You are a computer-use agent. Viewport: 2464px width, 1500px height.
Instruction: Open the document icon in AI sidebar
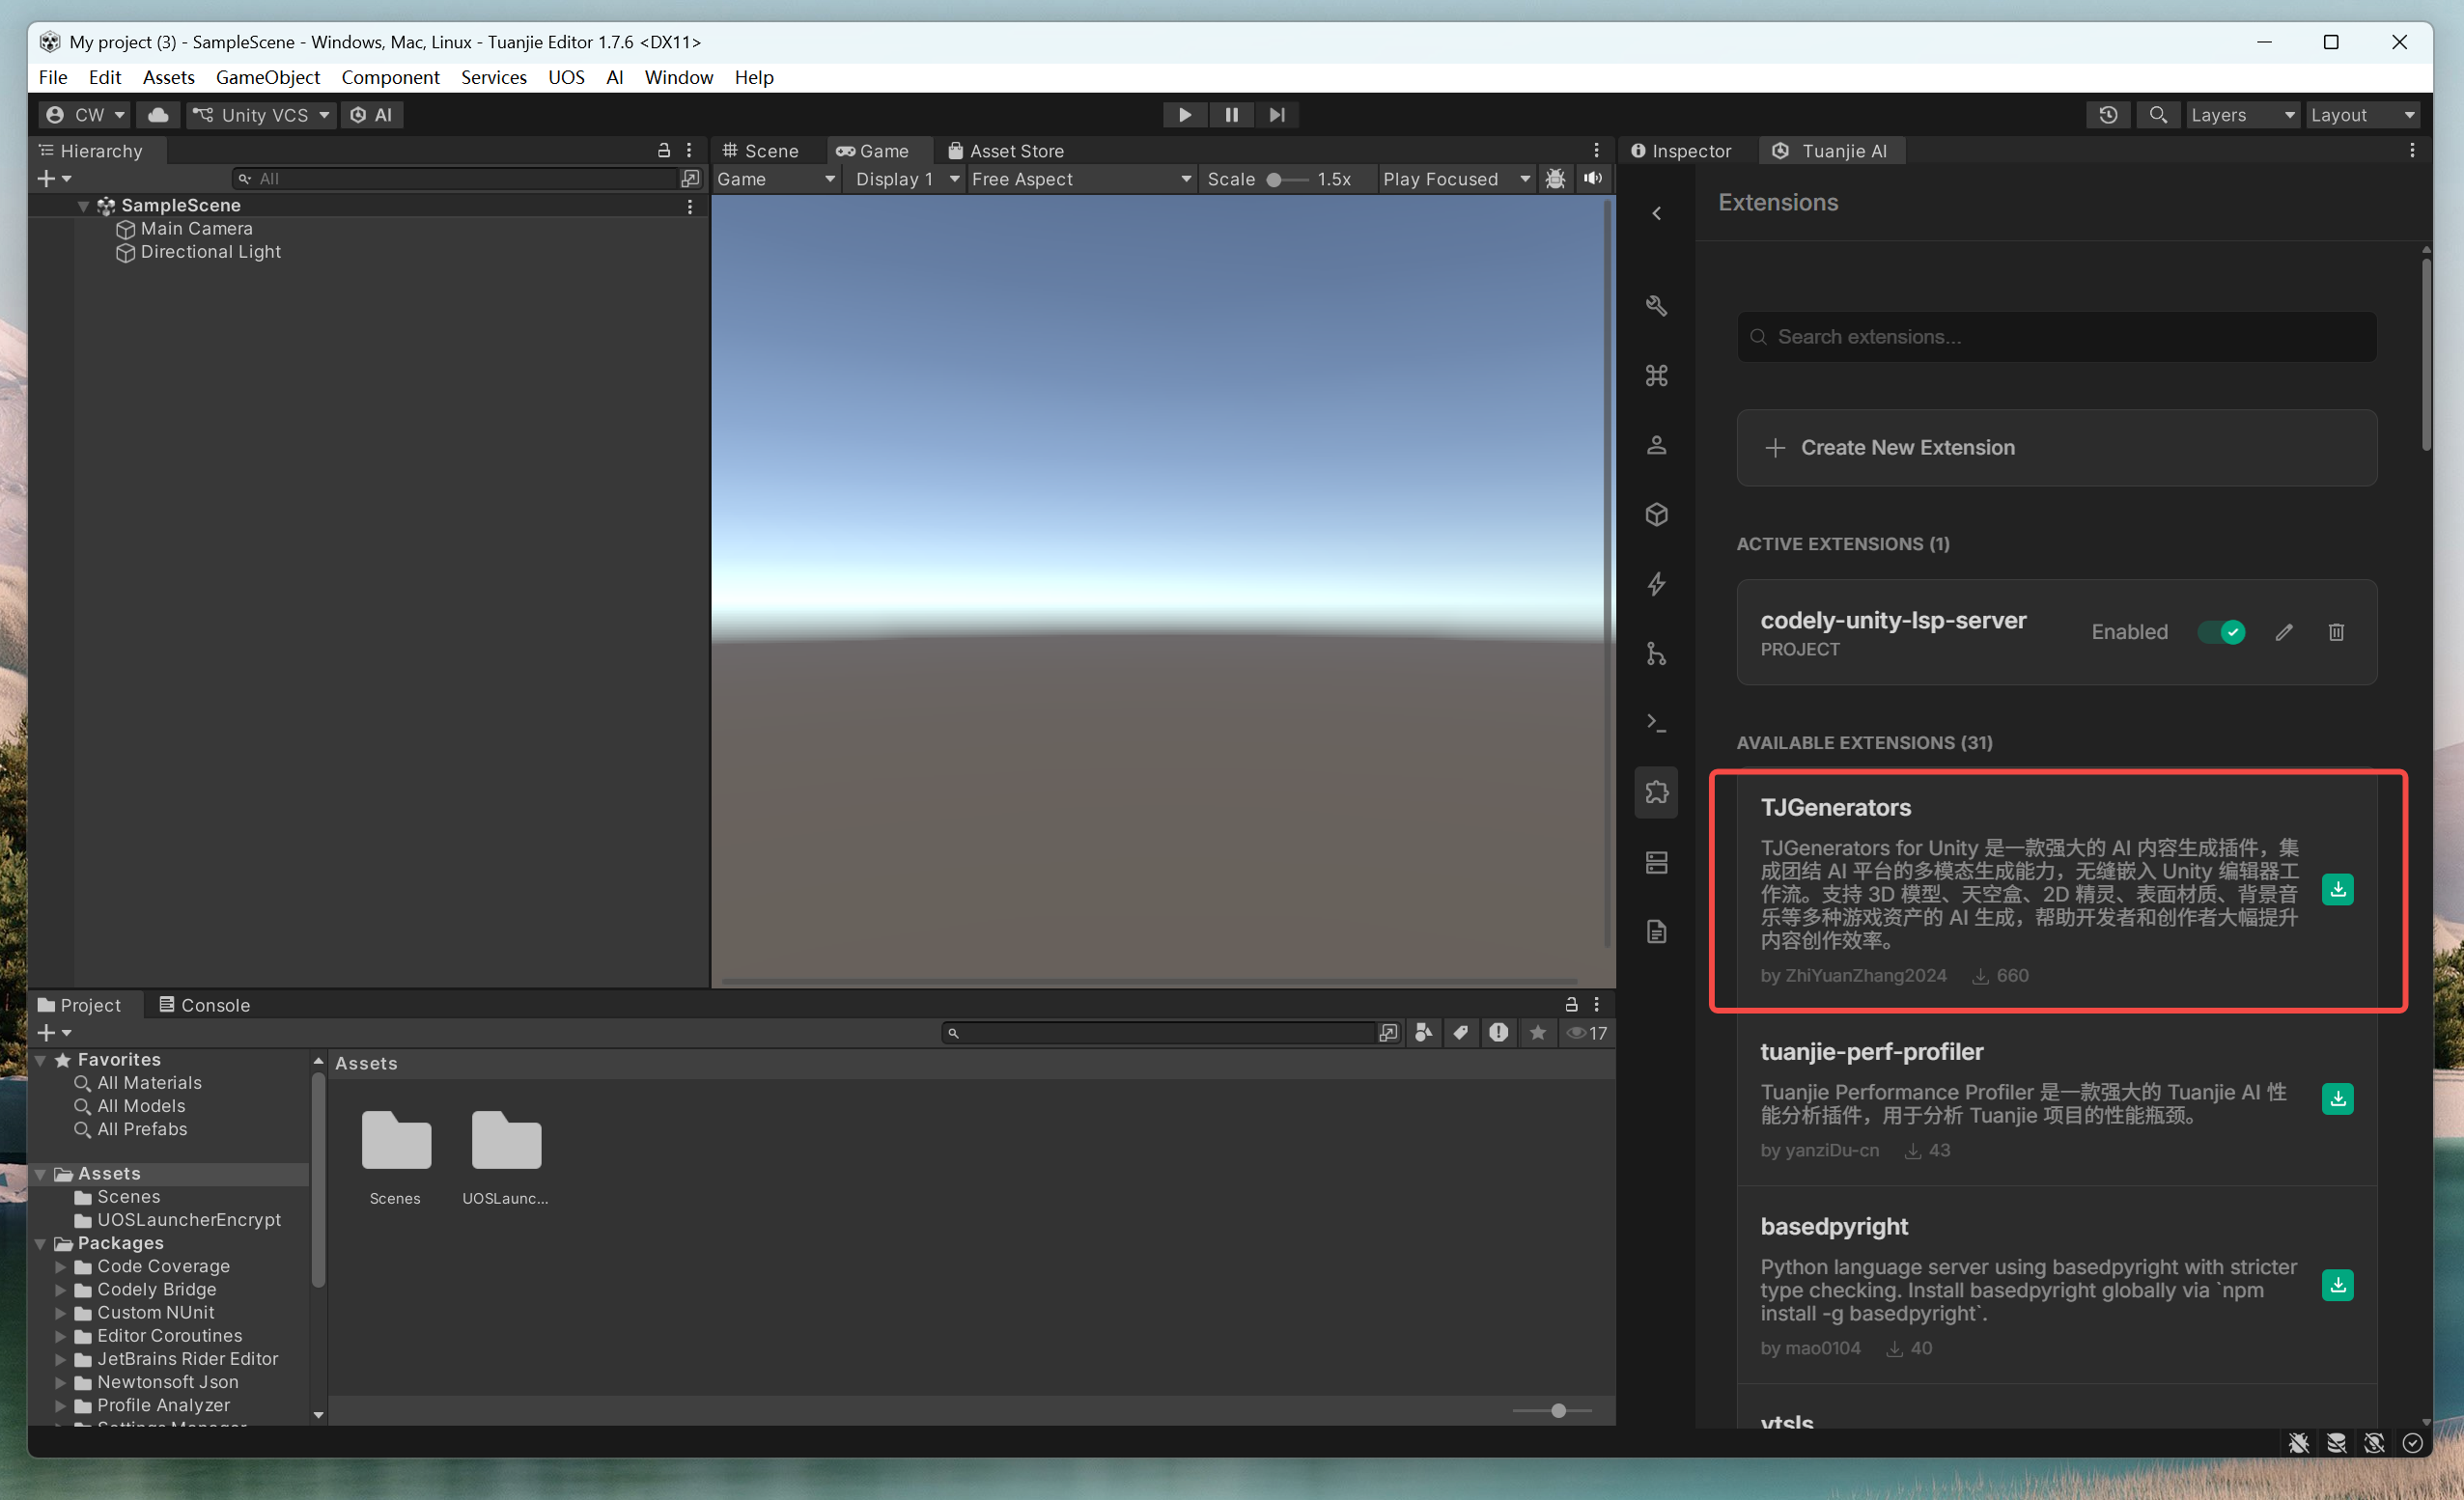1656,932
